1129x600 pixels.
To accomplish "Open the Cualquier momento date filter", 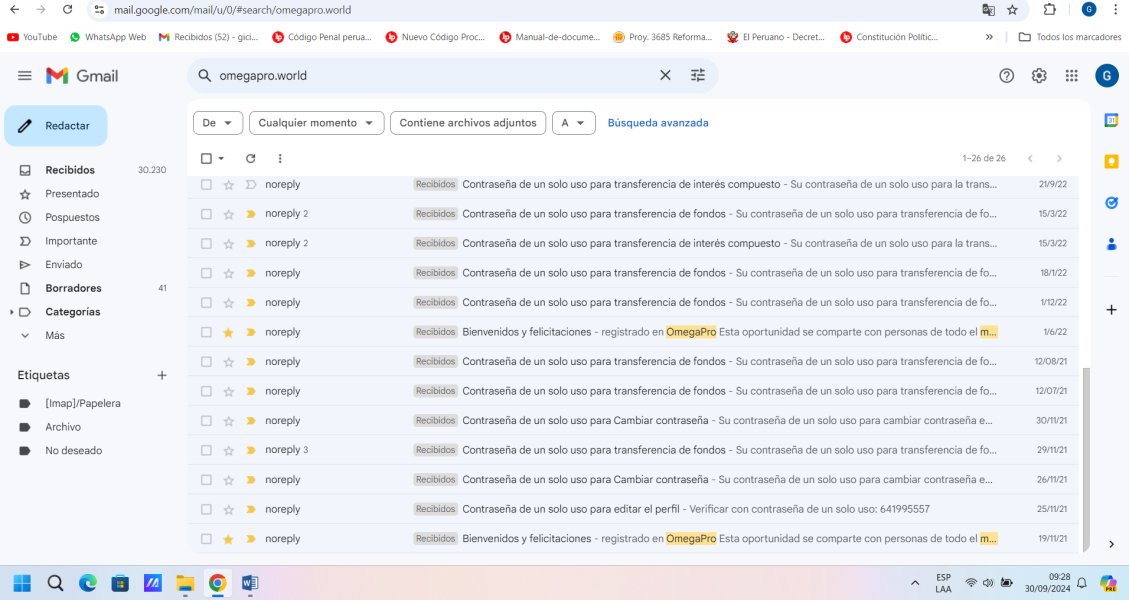I will click(x=316, y=123).
